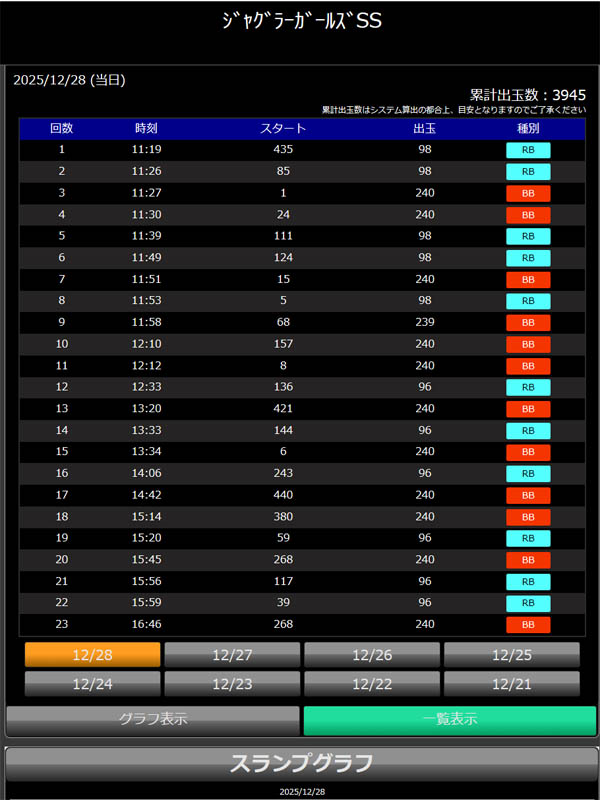
Task: Click the RB badge in row 22
Action: click(528, 603)
